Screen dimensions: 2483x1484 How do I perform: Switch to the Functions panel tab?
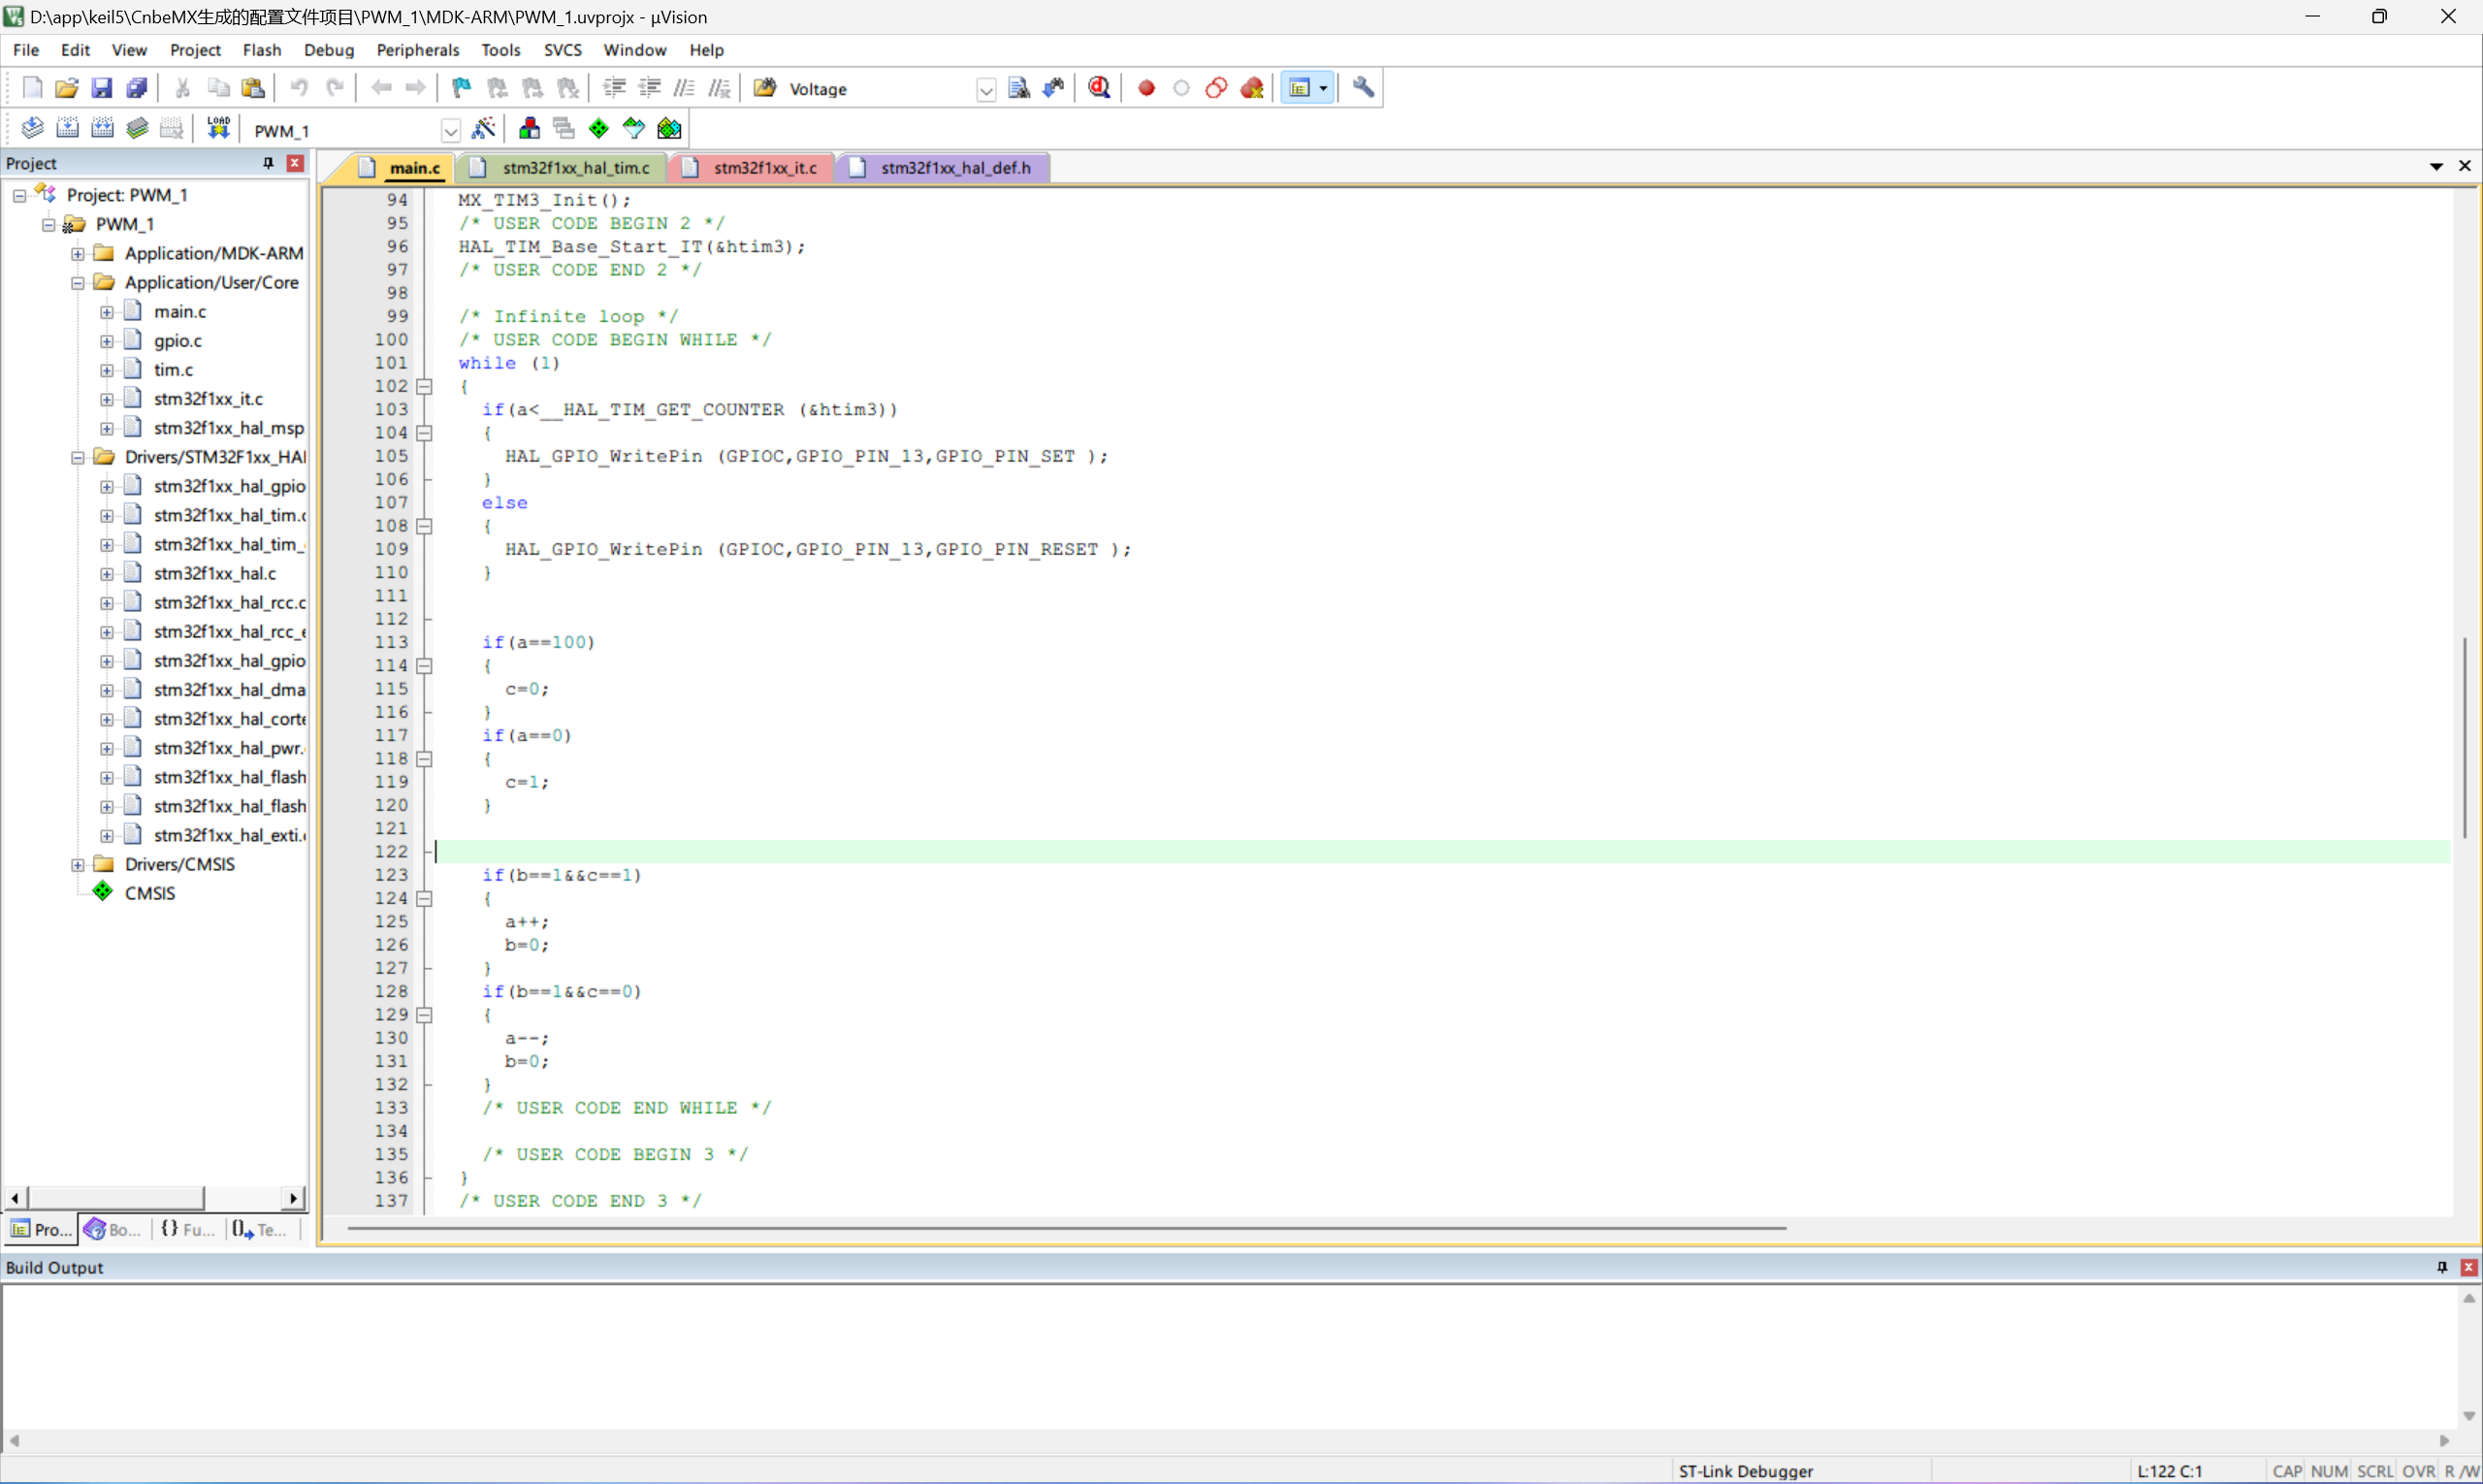[x=188, y=1229]
